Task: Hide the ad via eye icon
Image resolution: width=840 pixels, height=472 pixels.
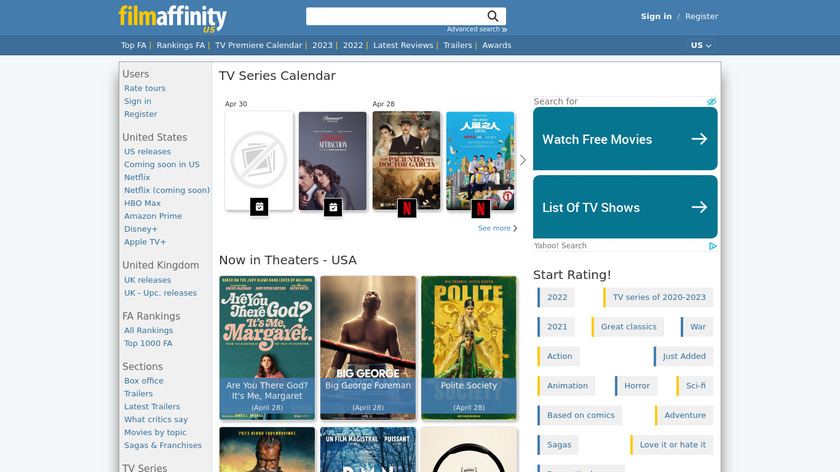Action: [712, 102]
